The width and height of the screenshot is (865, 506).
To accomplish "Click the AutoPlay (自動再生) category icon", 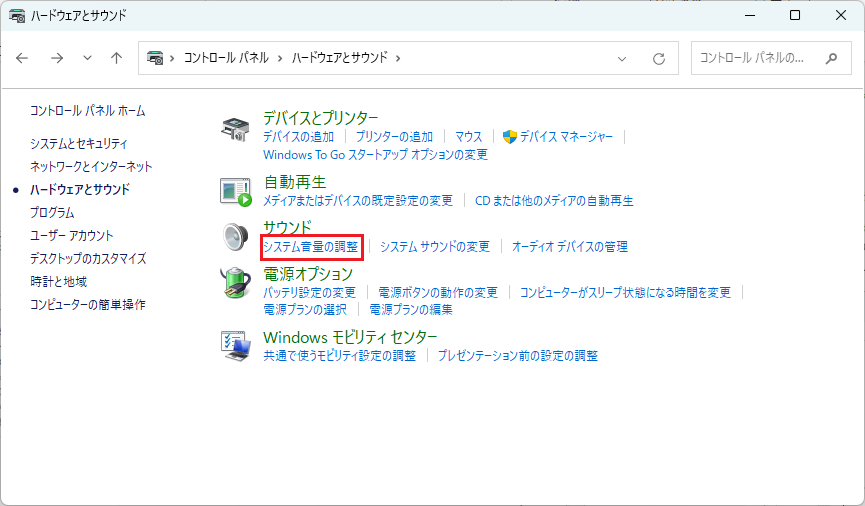I will (x=236, y=192).
